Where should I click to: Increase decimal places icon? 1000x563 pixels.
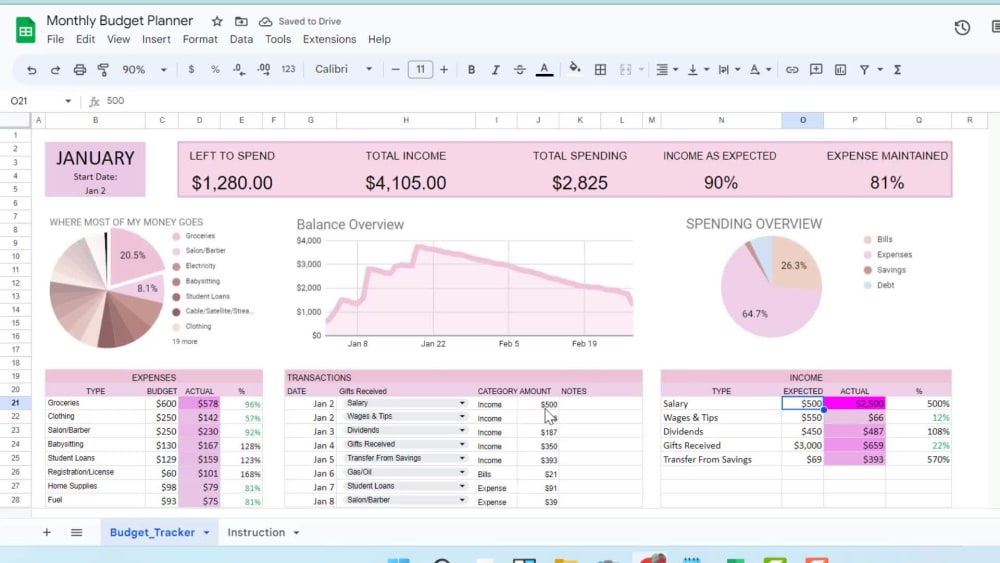(263, 69)
